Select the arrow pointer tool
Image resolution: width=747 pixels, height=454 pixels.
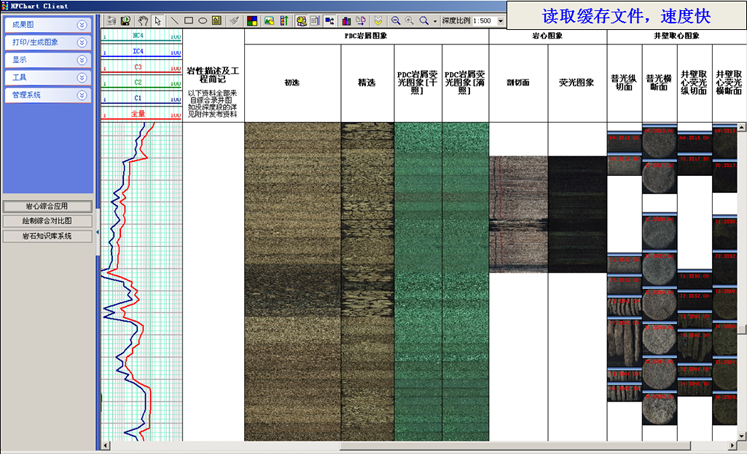point(157,20)
